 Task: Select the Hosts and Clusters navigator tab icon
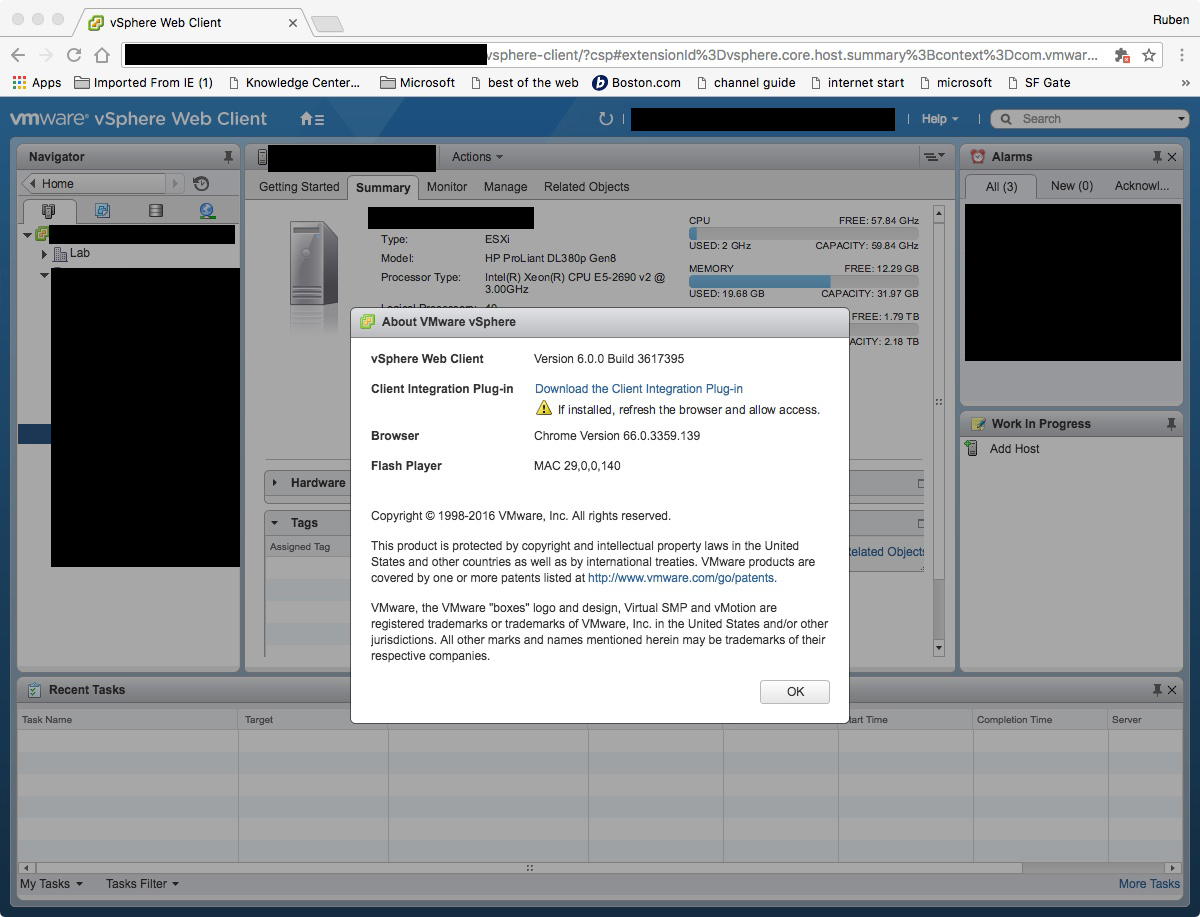click(x=49, y=210)
